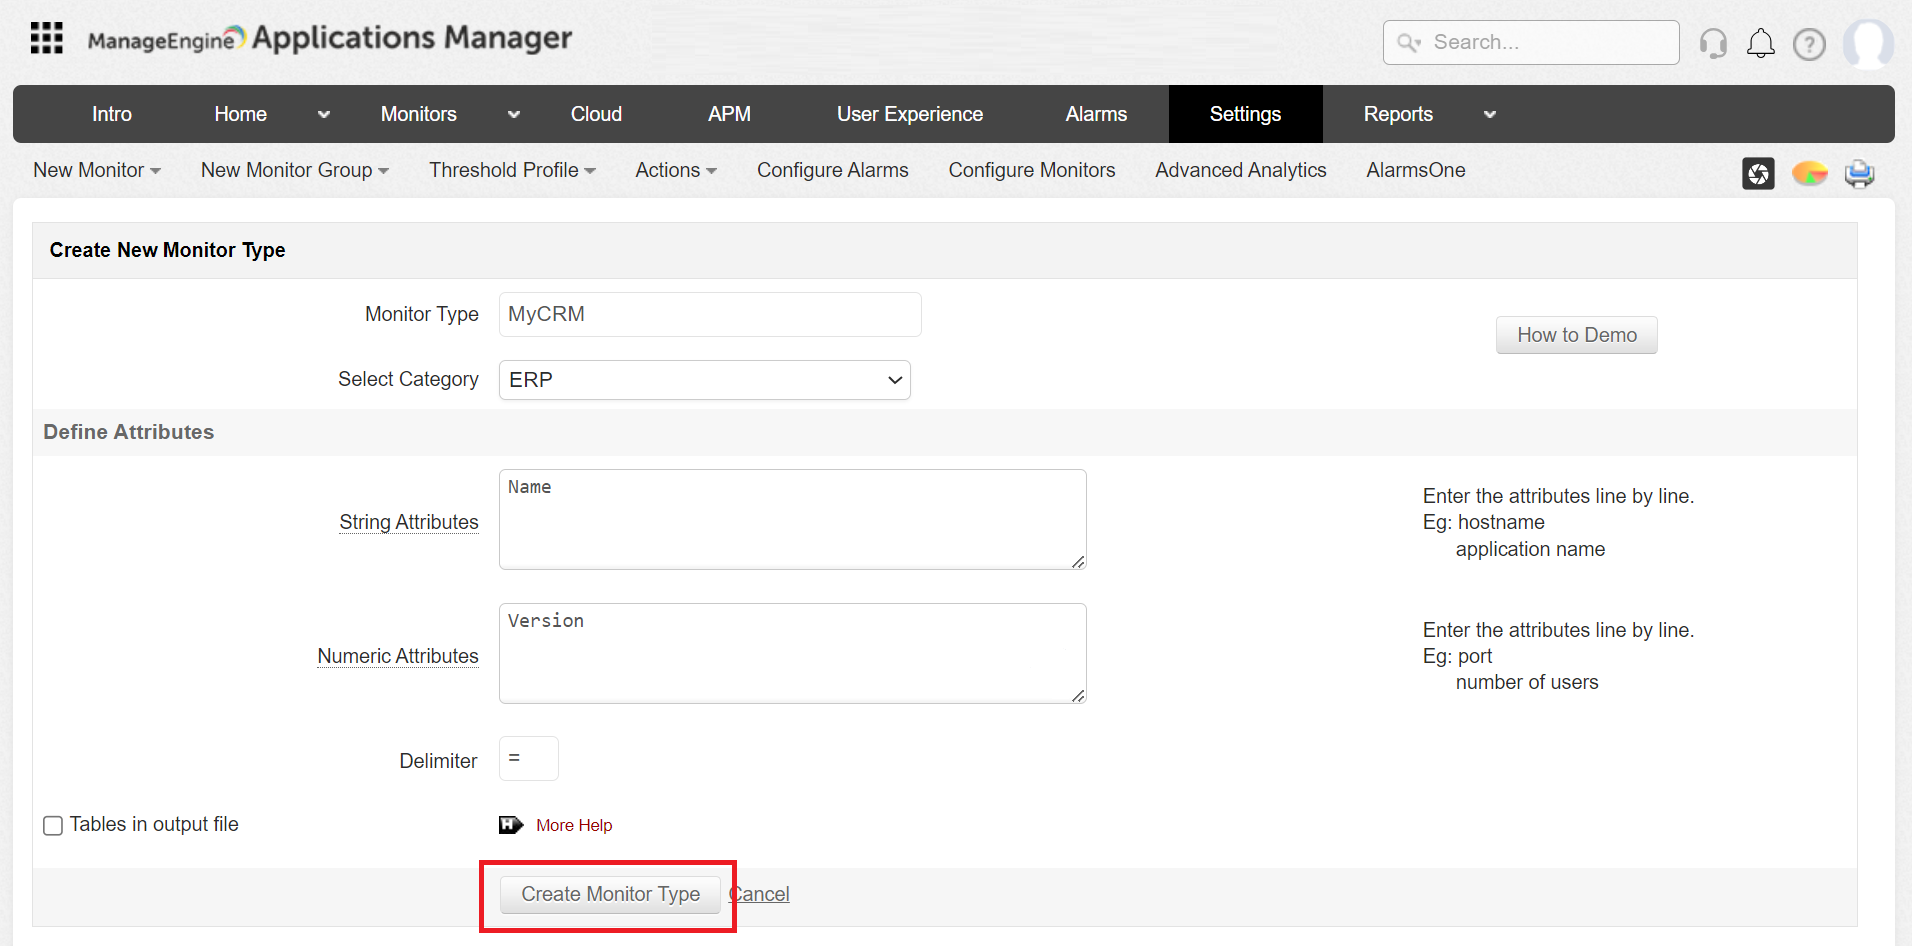
Task: Go to the Intro tab
Action: (112, 114)
